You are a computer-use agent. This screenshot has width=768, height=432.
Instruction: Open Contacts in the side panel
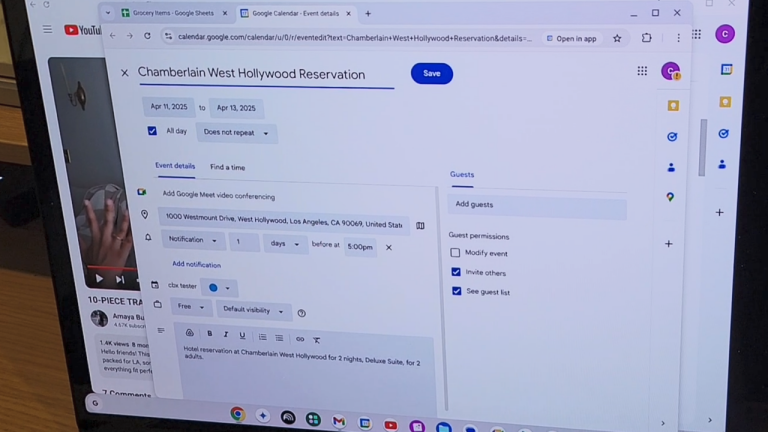click(671, 168)
